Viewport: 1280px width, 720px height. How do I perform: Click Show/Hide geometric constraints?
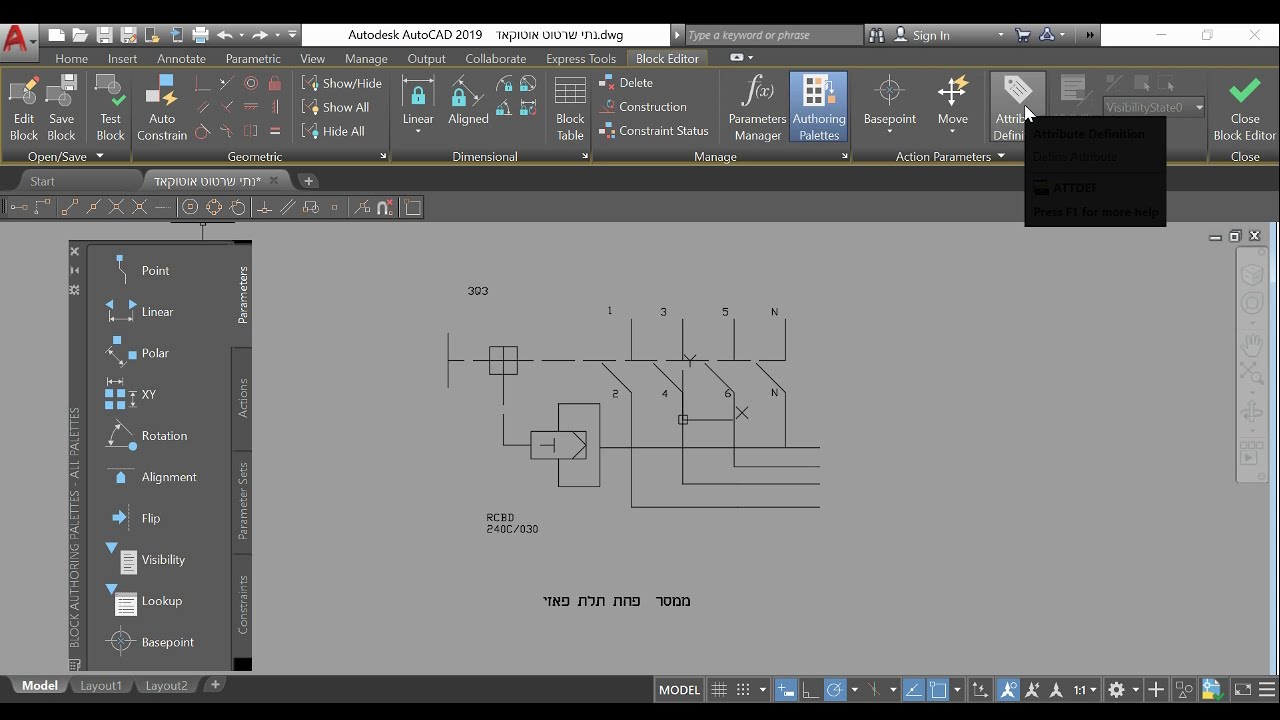pos(342,83)
